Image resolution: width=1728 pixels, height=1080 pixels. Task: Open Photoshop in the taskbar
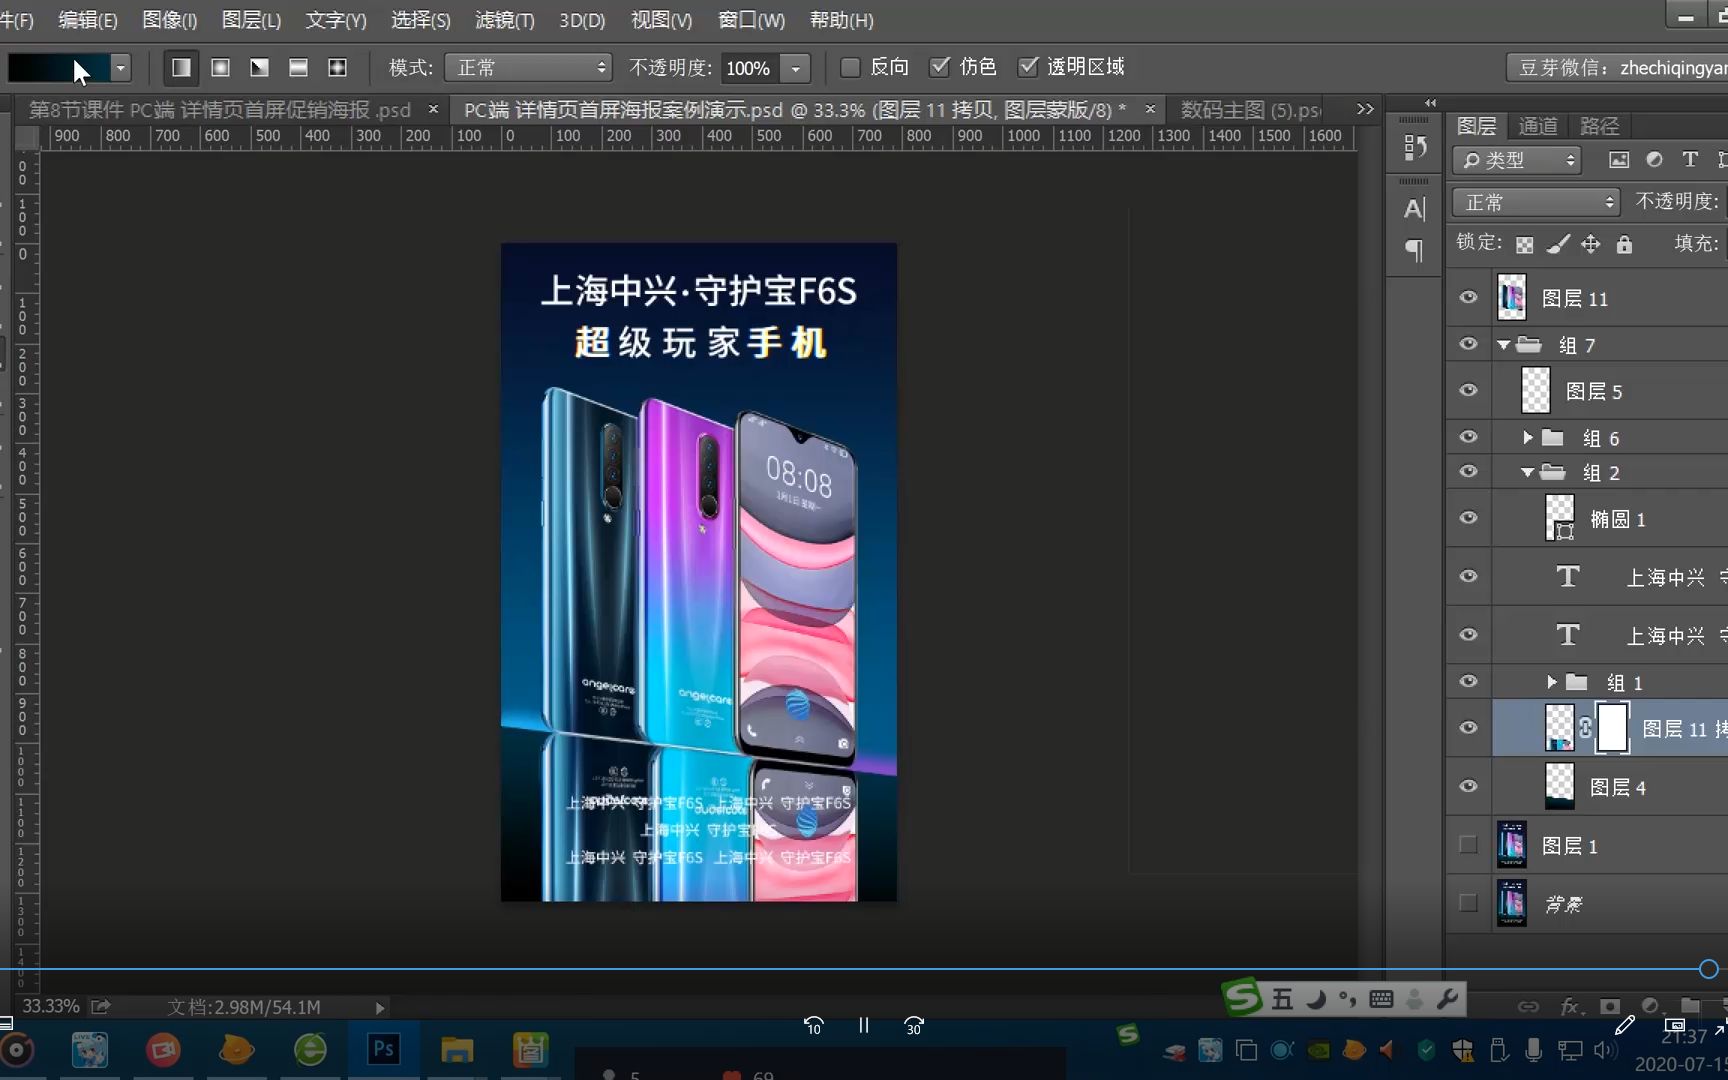384,1049
